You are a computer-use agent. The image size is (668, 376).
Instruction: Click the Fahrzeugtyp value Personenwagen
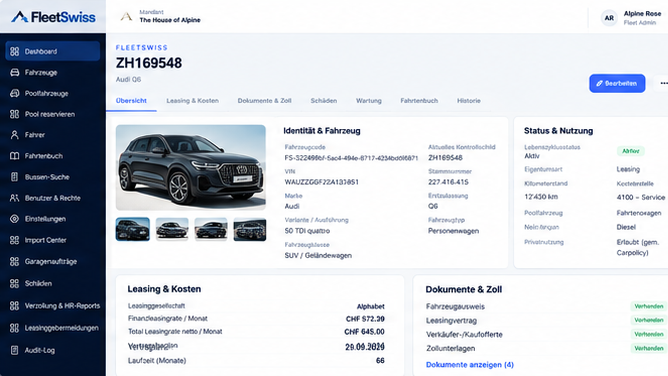tap(453, 231)
